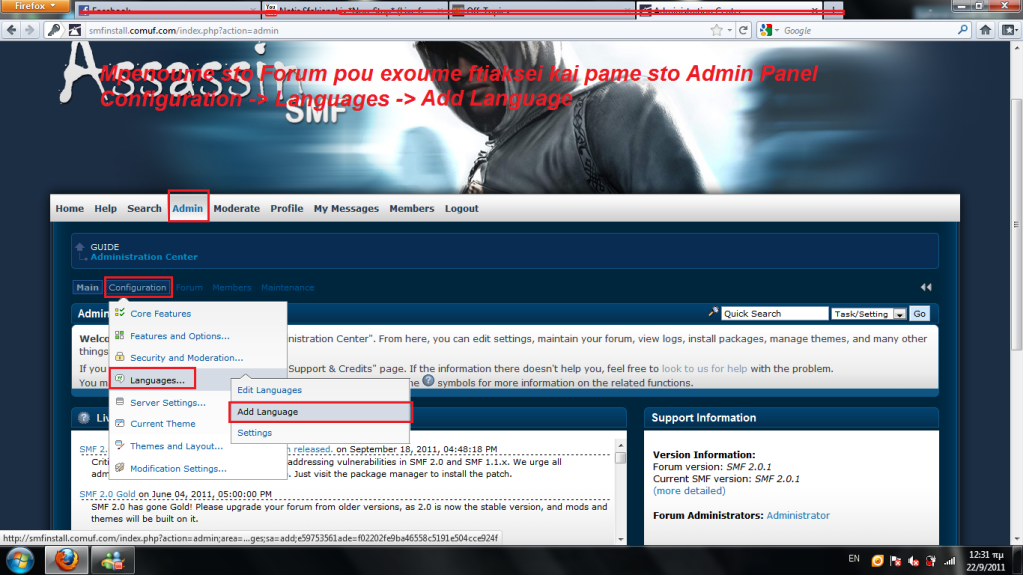The image size is (1023, 575).
Task: Choose Edit Languages in the submenu
Action: tap(269, 390)
